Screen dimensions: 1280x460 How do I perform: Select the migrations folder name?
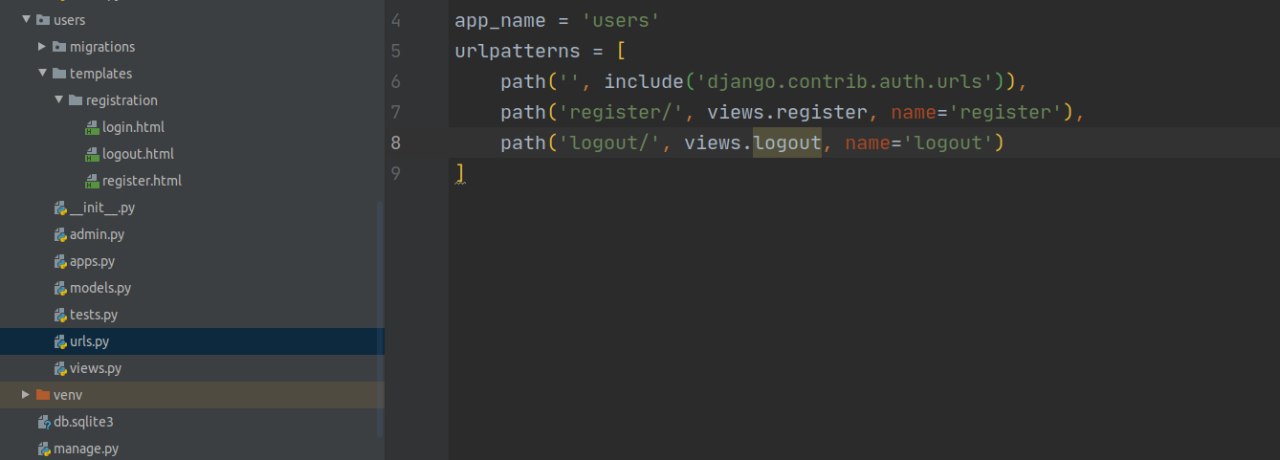pos(102,47)
